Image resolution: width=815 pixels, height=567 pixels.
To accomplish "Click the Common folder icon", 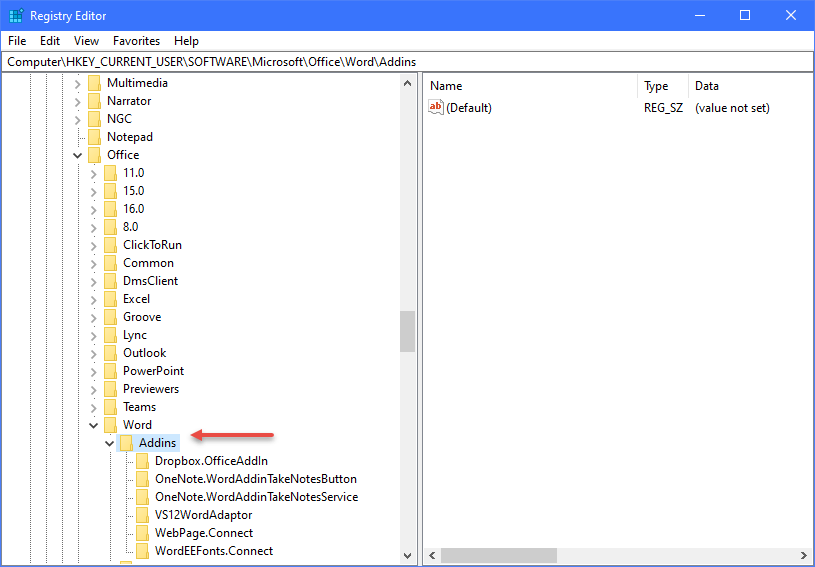I will [x=110, y=263].
